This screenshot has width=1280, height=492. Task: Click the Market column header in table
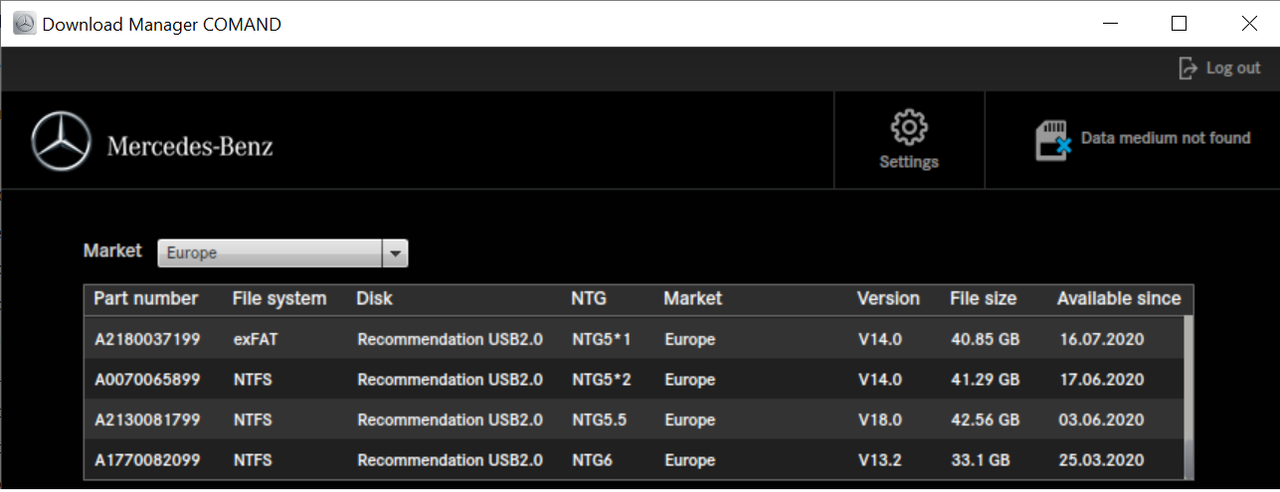coord(692,298)
